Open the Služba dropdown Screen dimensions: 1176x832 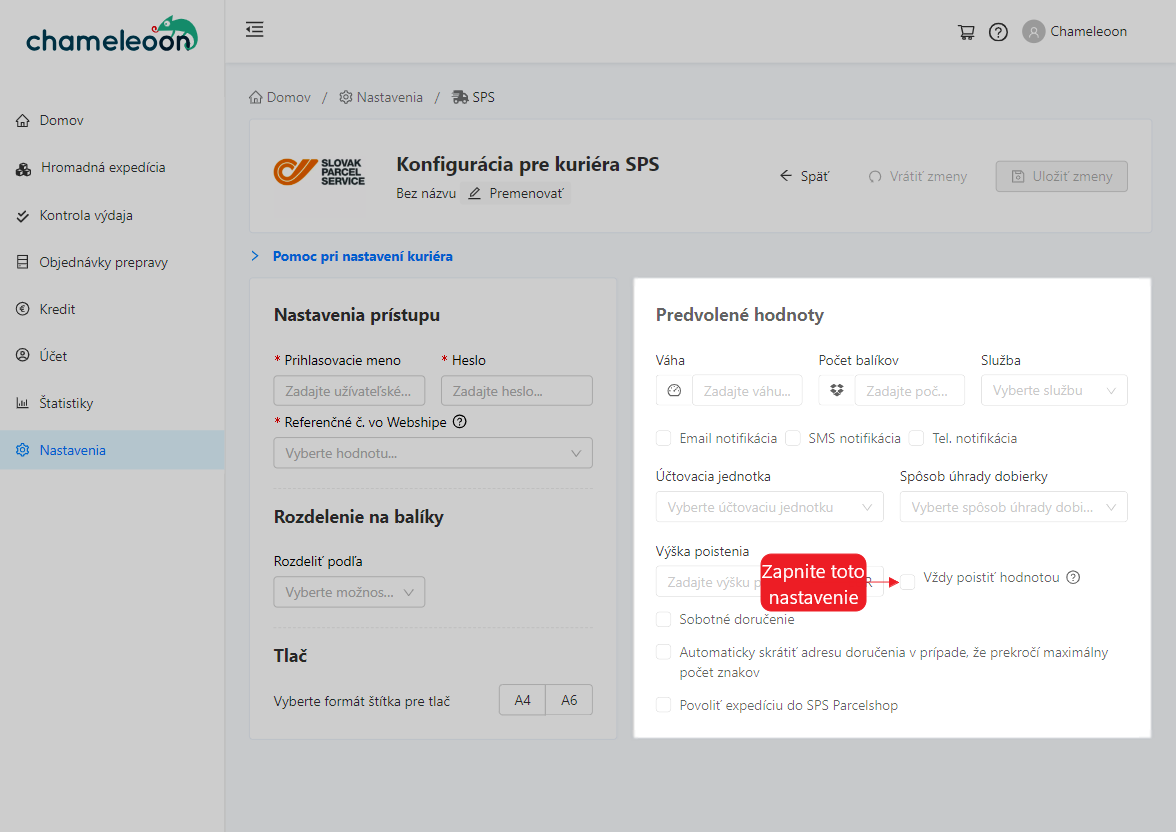(x=1054, y=391)
